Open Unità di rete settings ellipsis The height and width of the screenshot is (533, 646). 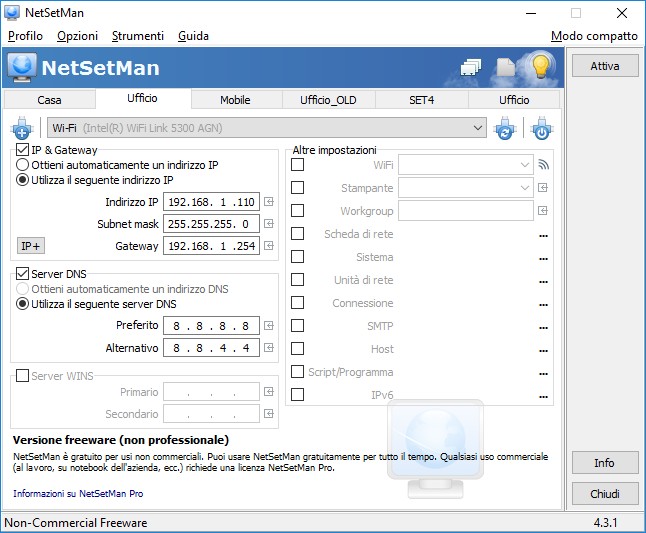coord(543,282)
